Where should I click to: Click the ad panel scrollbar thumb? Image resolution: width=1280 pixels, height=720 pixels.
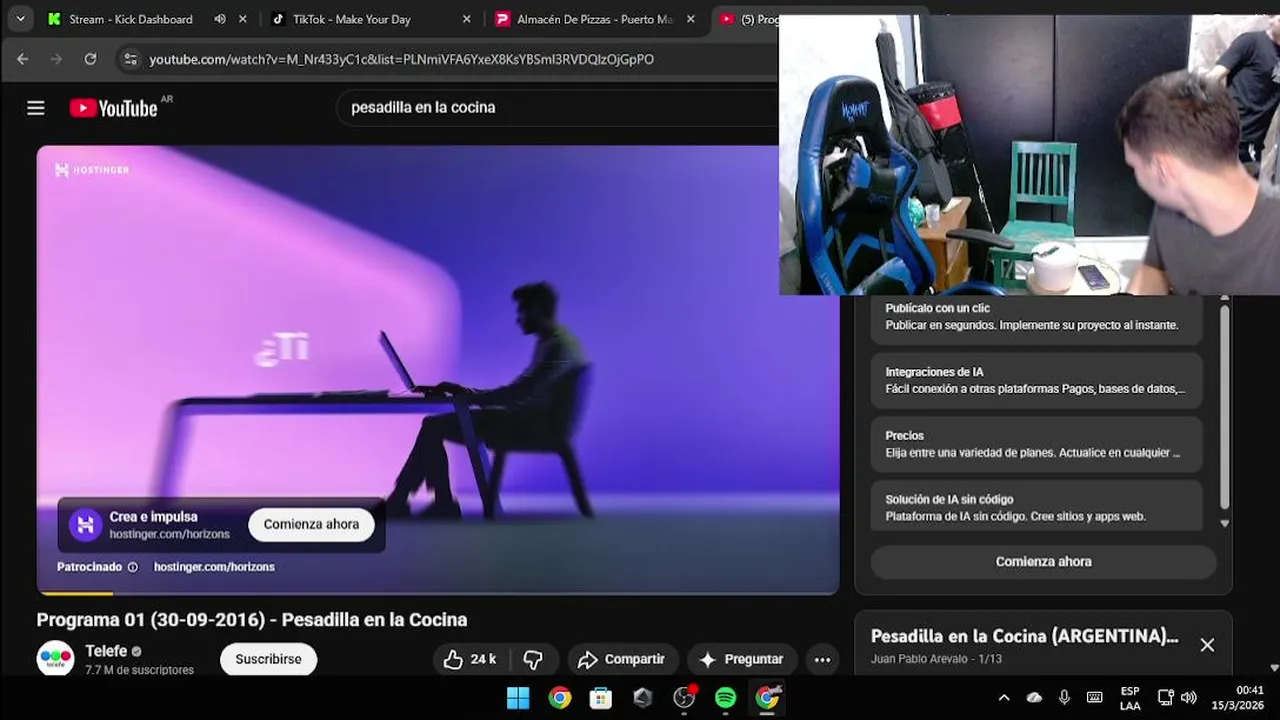coord(1224,405)
